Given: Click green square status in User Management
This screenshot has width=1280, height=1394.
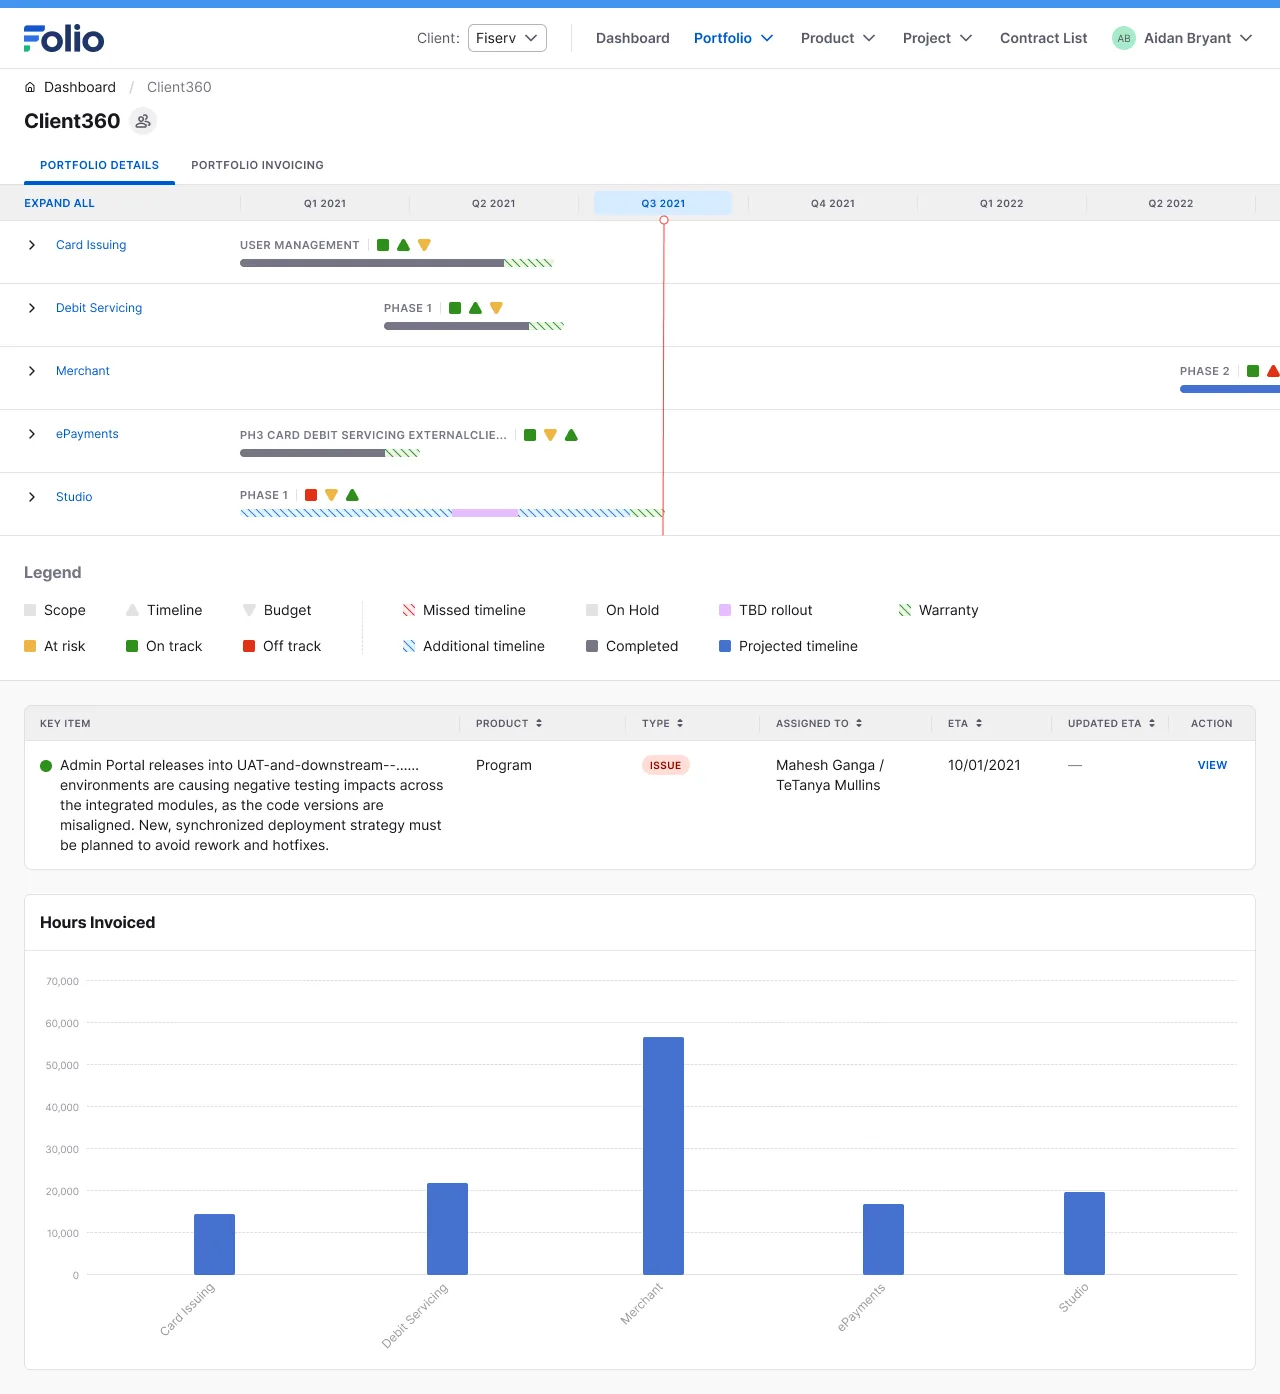Looking at the screenshot, I should (383, 245).
